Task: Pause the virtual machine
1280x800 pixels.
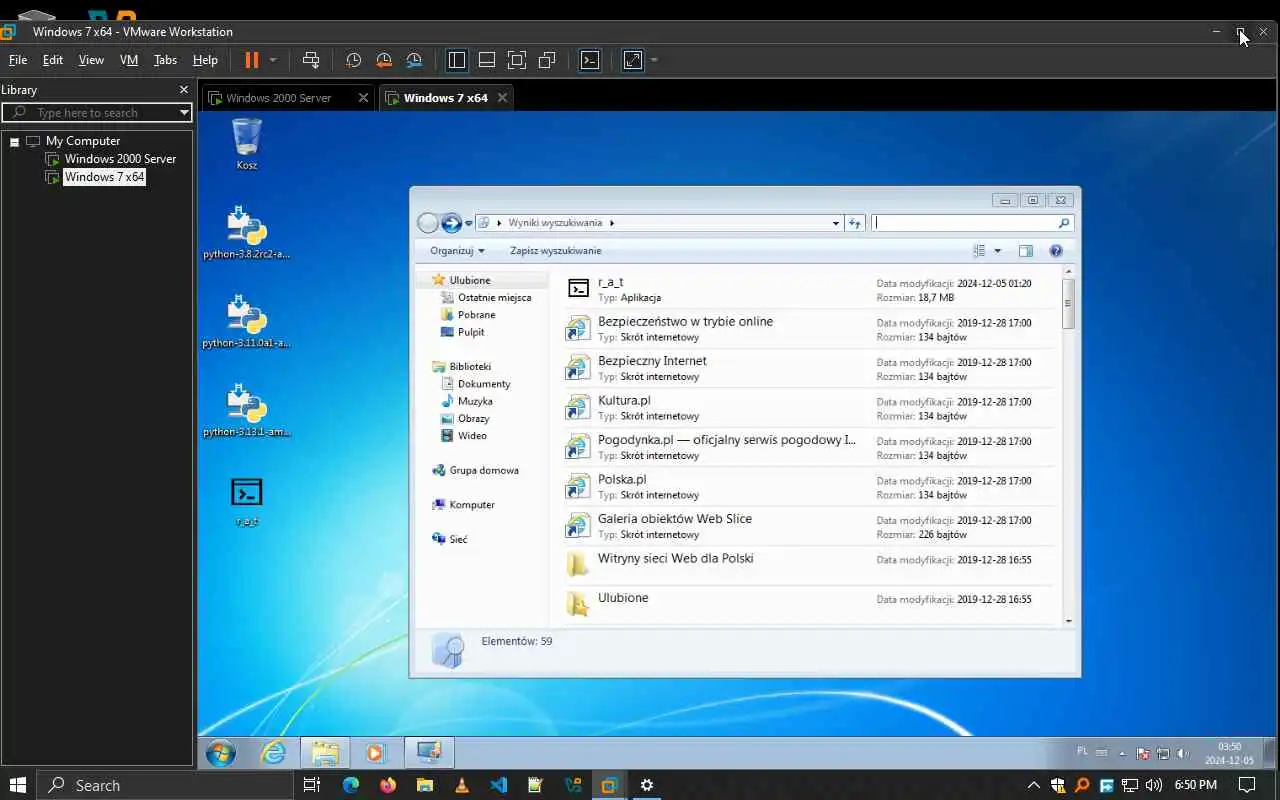Action: [251, 60]
